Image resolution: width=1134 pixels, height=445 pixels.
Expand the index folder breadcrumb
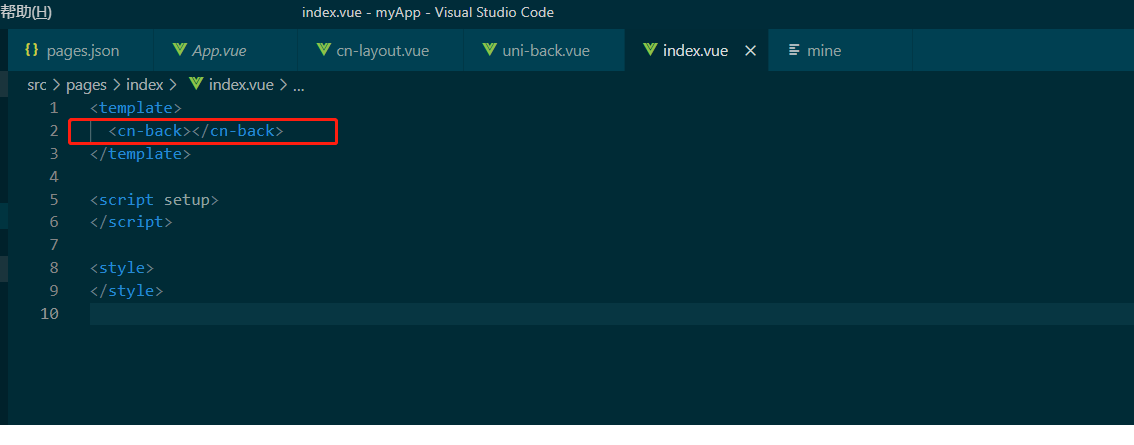pos(144,85)
